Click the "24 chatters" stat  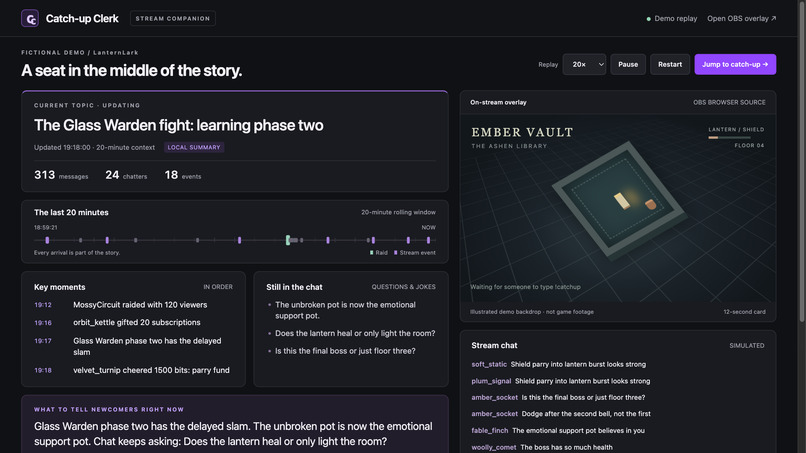(x=126, y=175)
